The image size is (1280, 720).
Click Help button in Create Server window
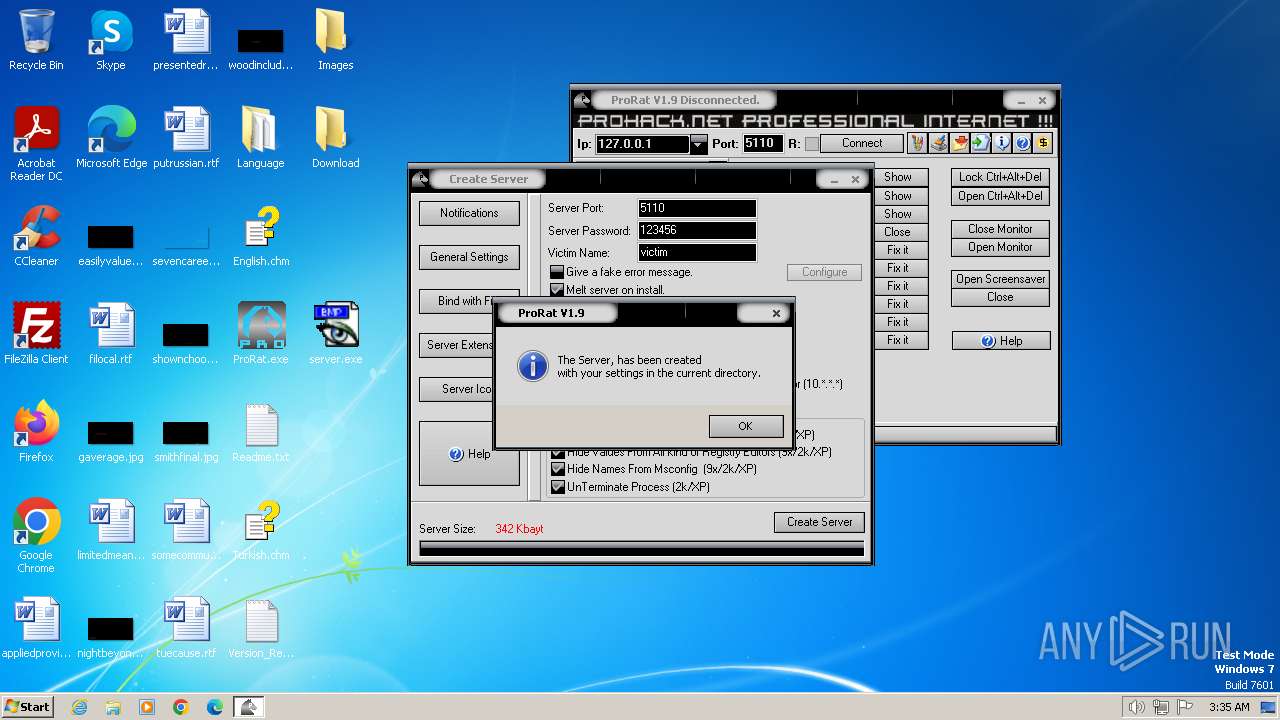[469, 454]
